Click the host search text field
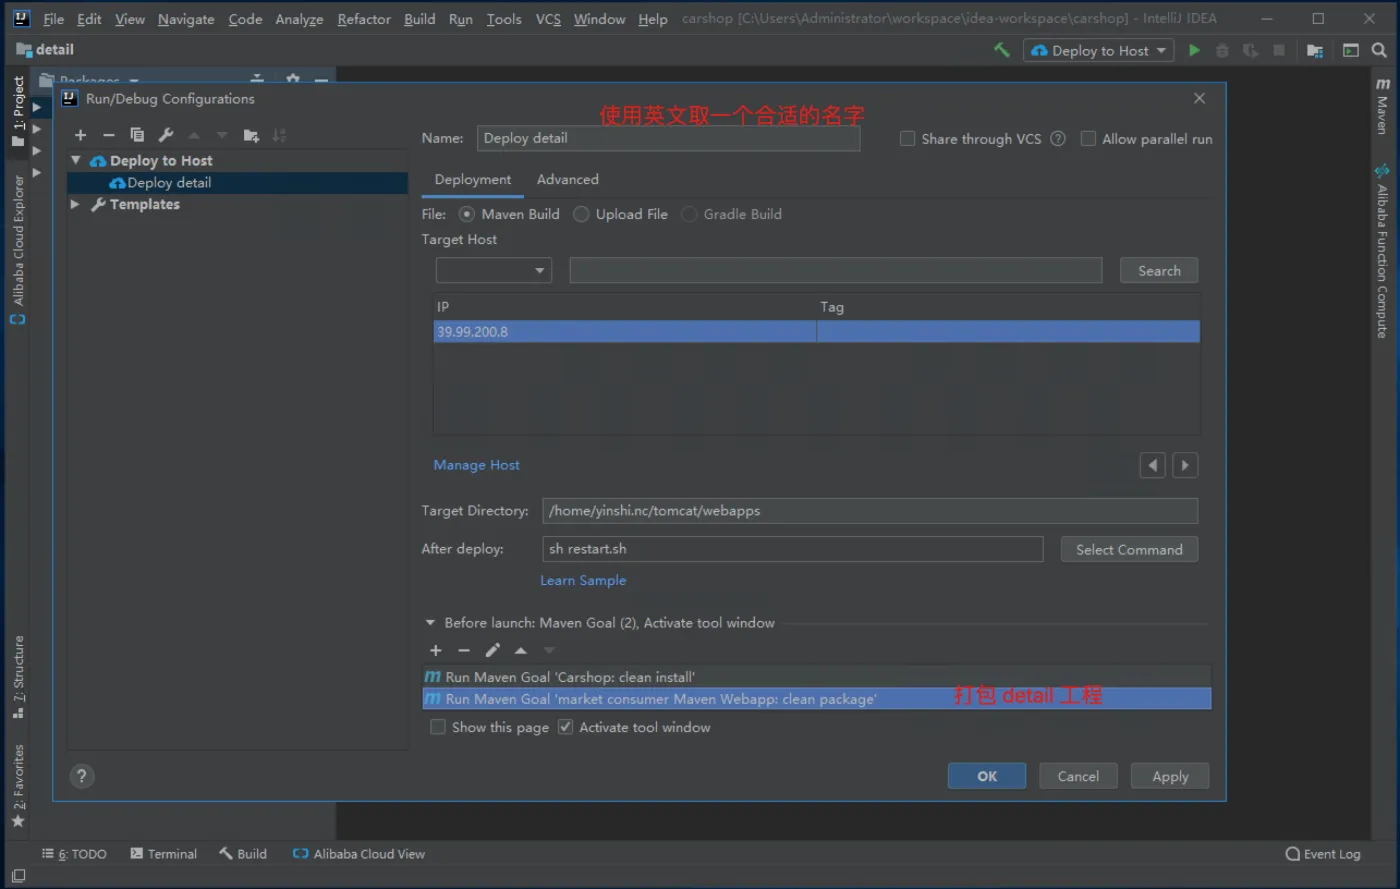This screenshot has height=889, width=1400. point(836,270)
